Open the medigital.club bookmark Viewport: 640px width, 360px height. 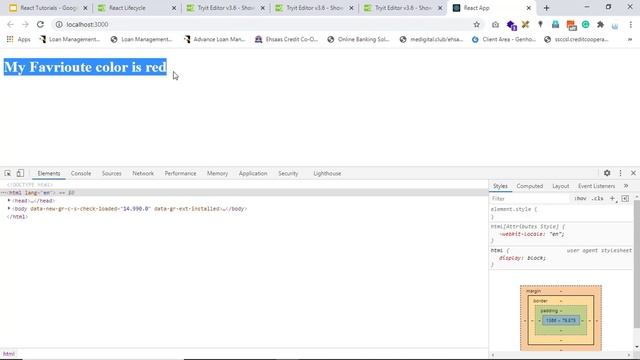tap(432, 39)
